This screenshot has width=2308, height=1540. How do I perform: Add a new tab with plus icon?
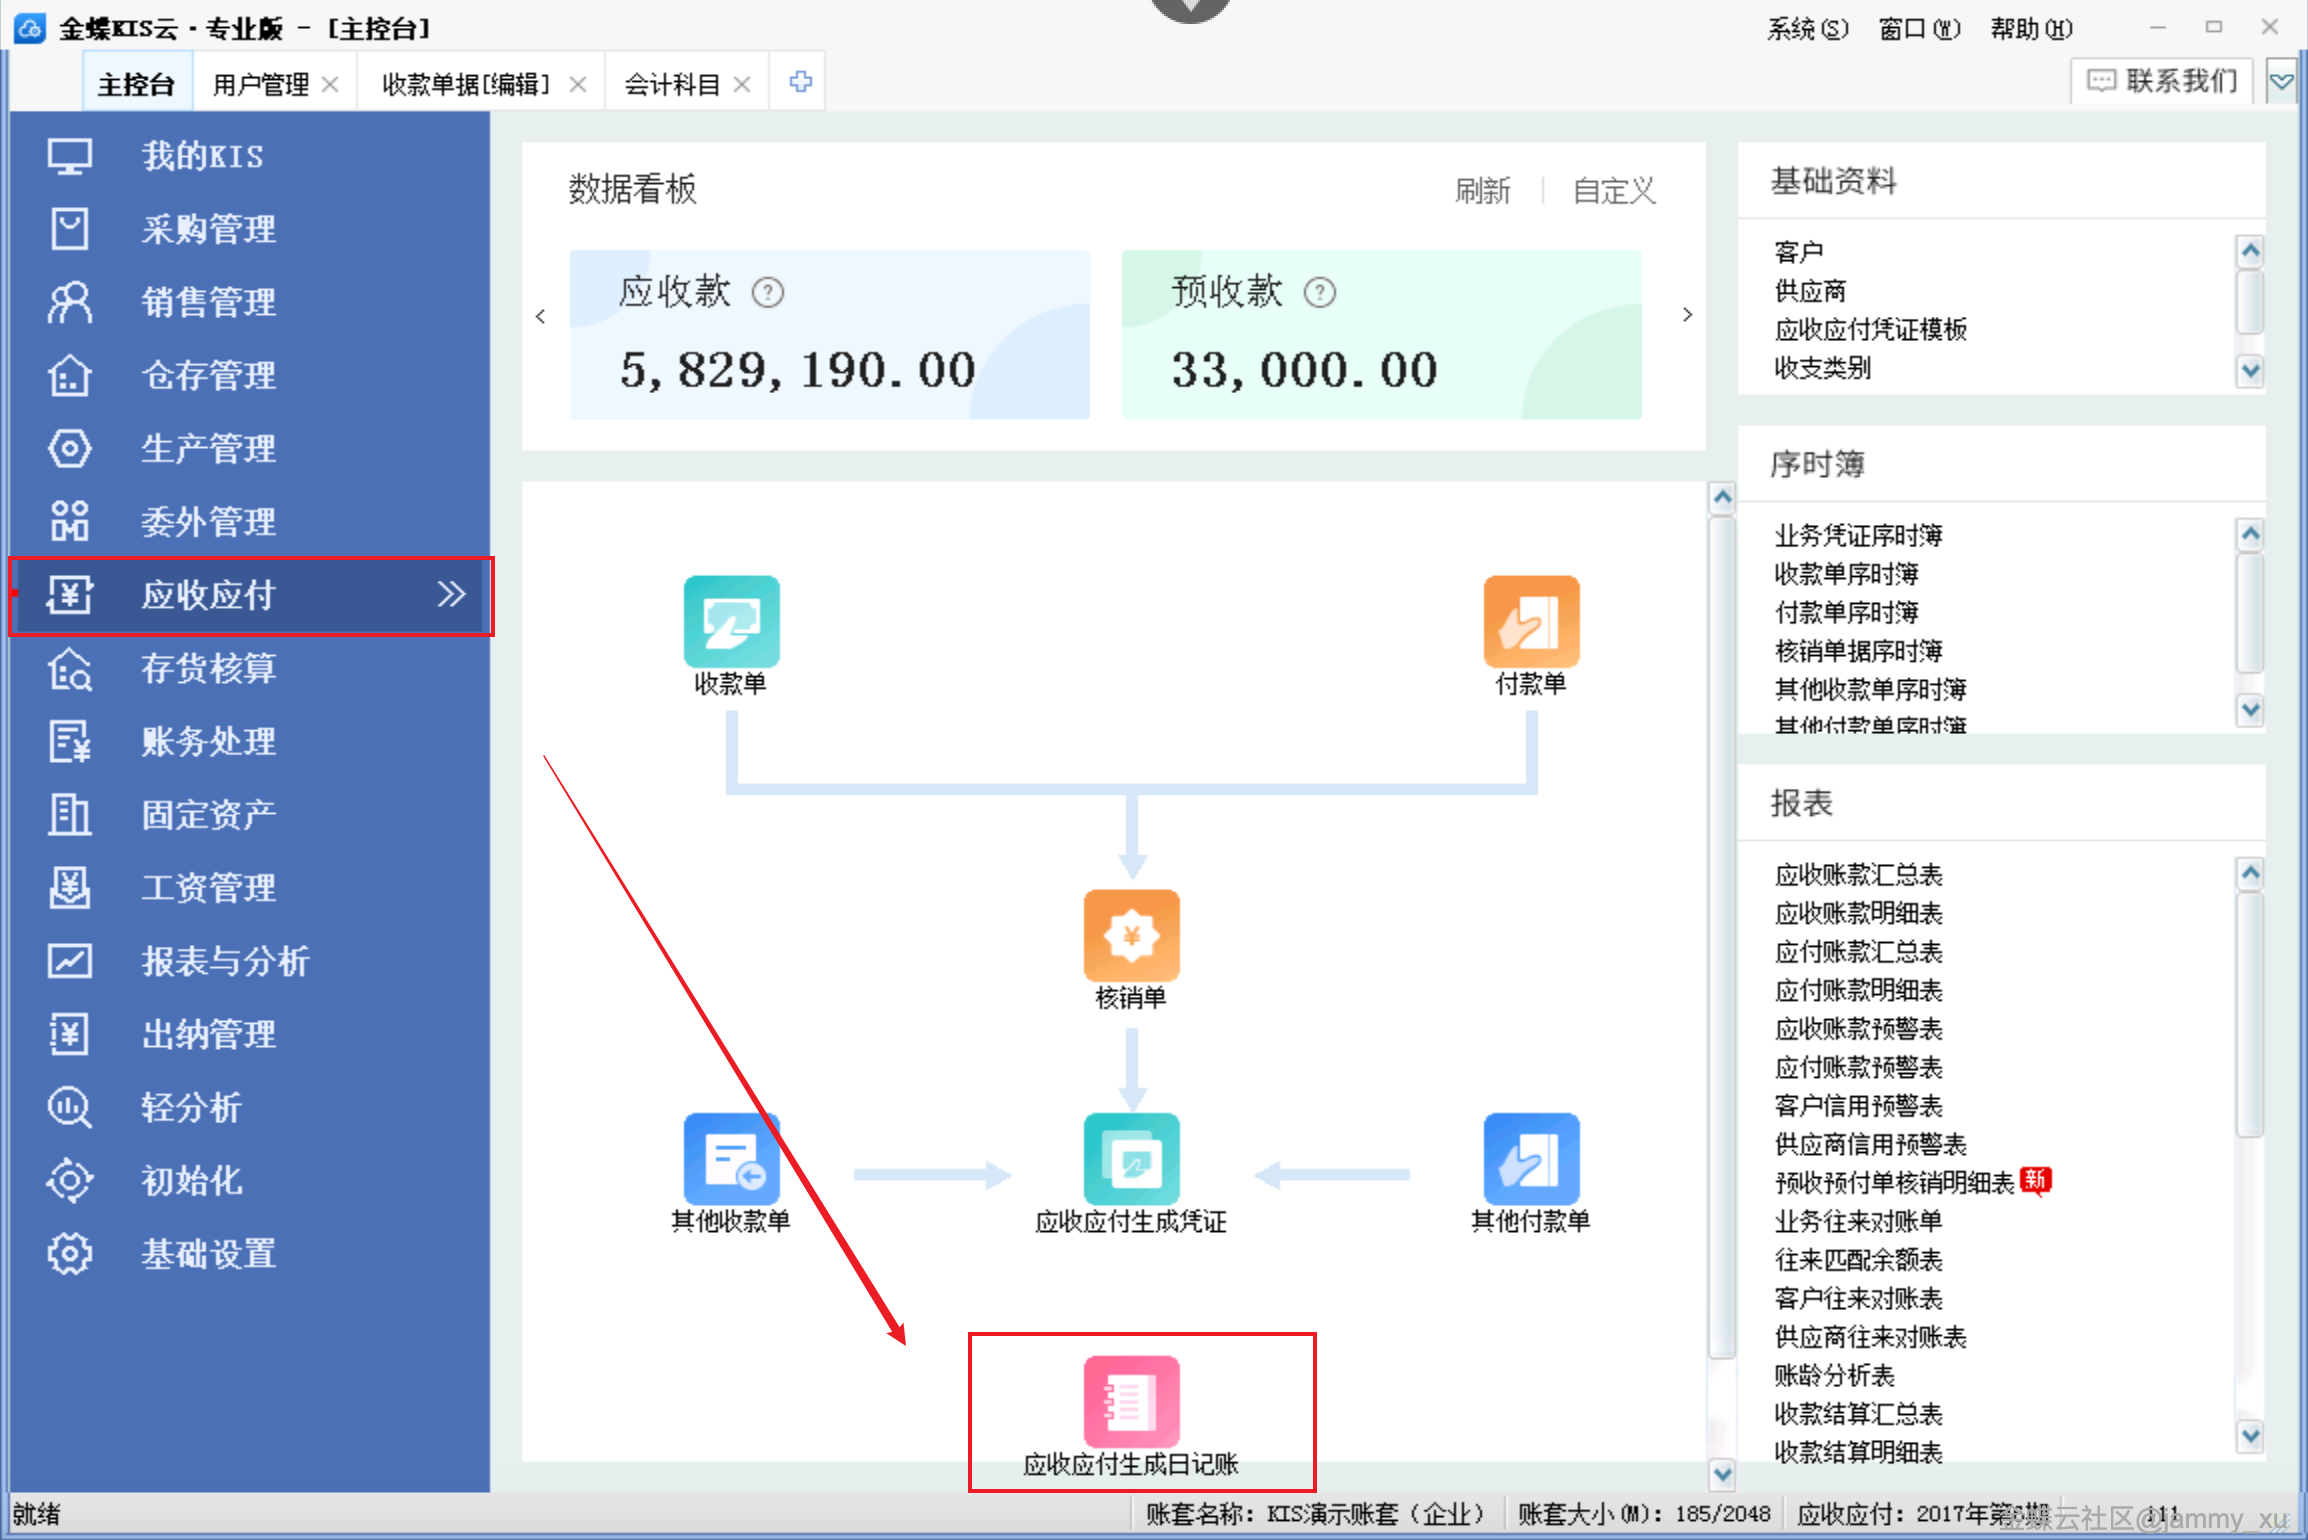[800, 82]
